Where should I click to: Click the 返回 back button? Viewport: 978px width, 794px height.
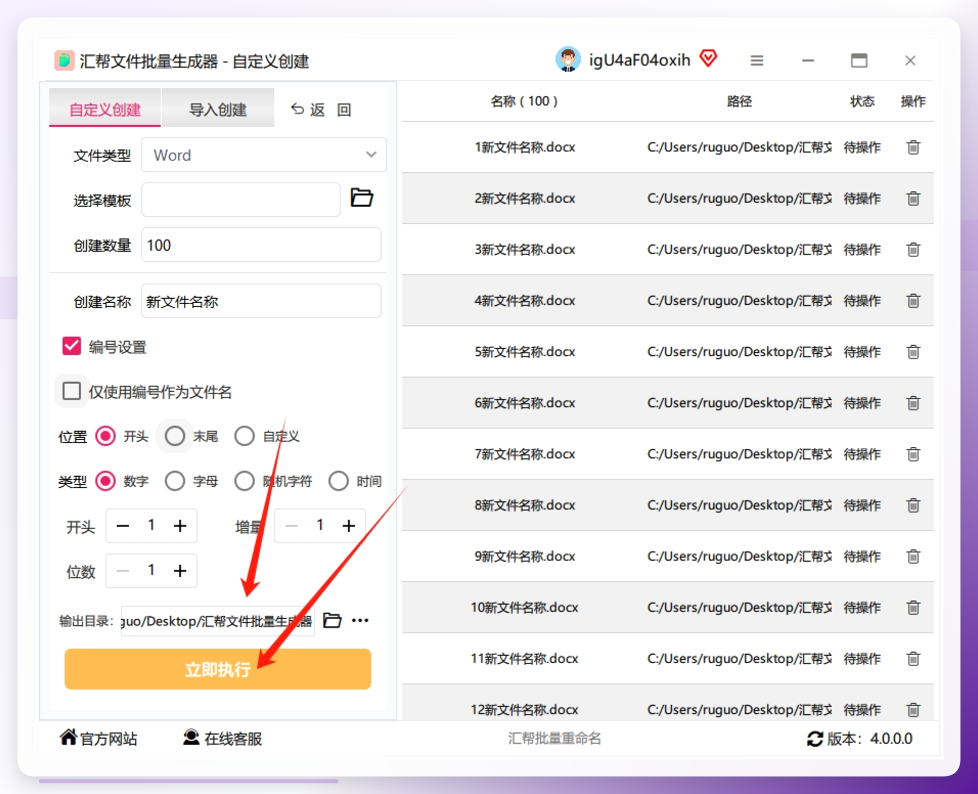pos(321,109)
